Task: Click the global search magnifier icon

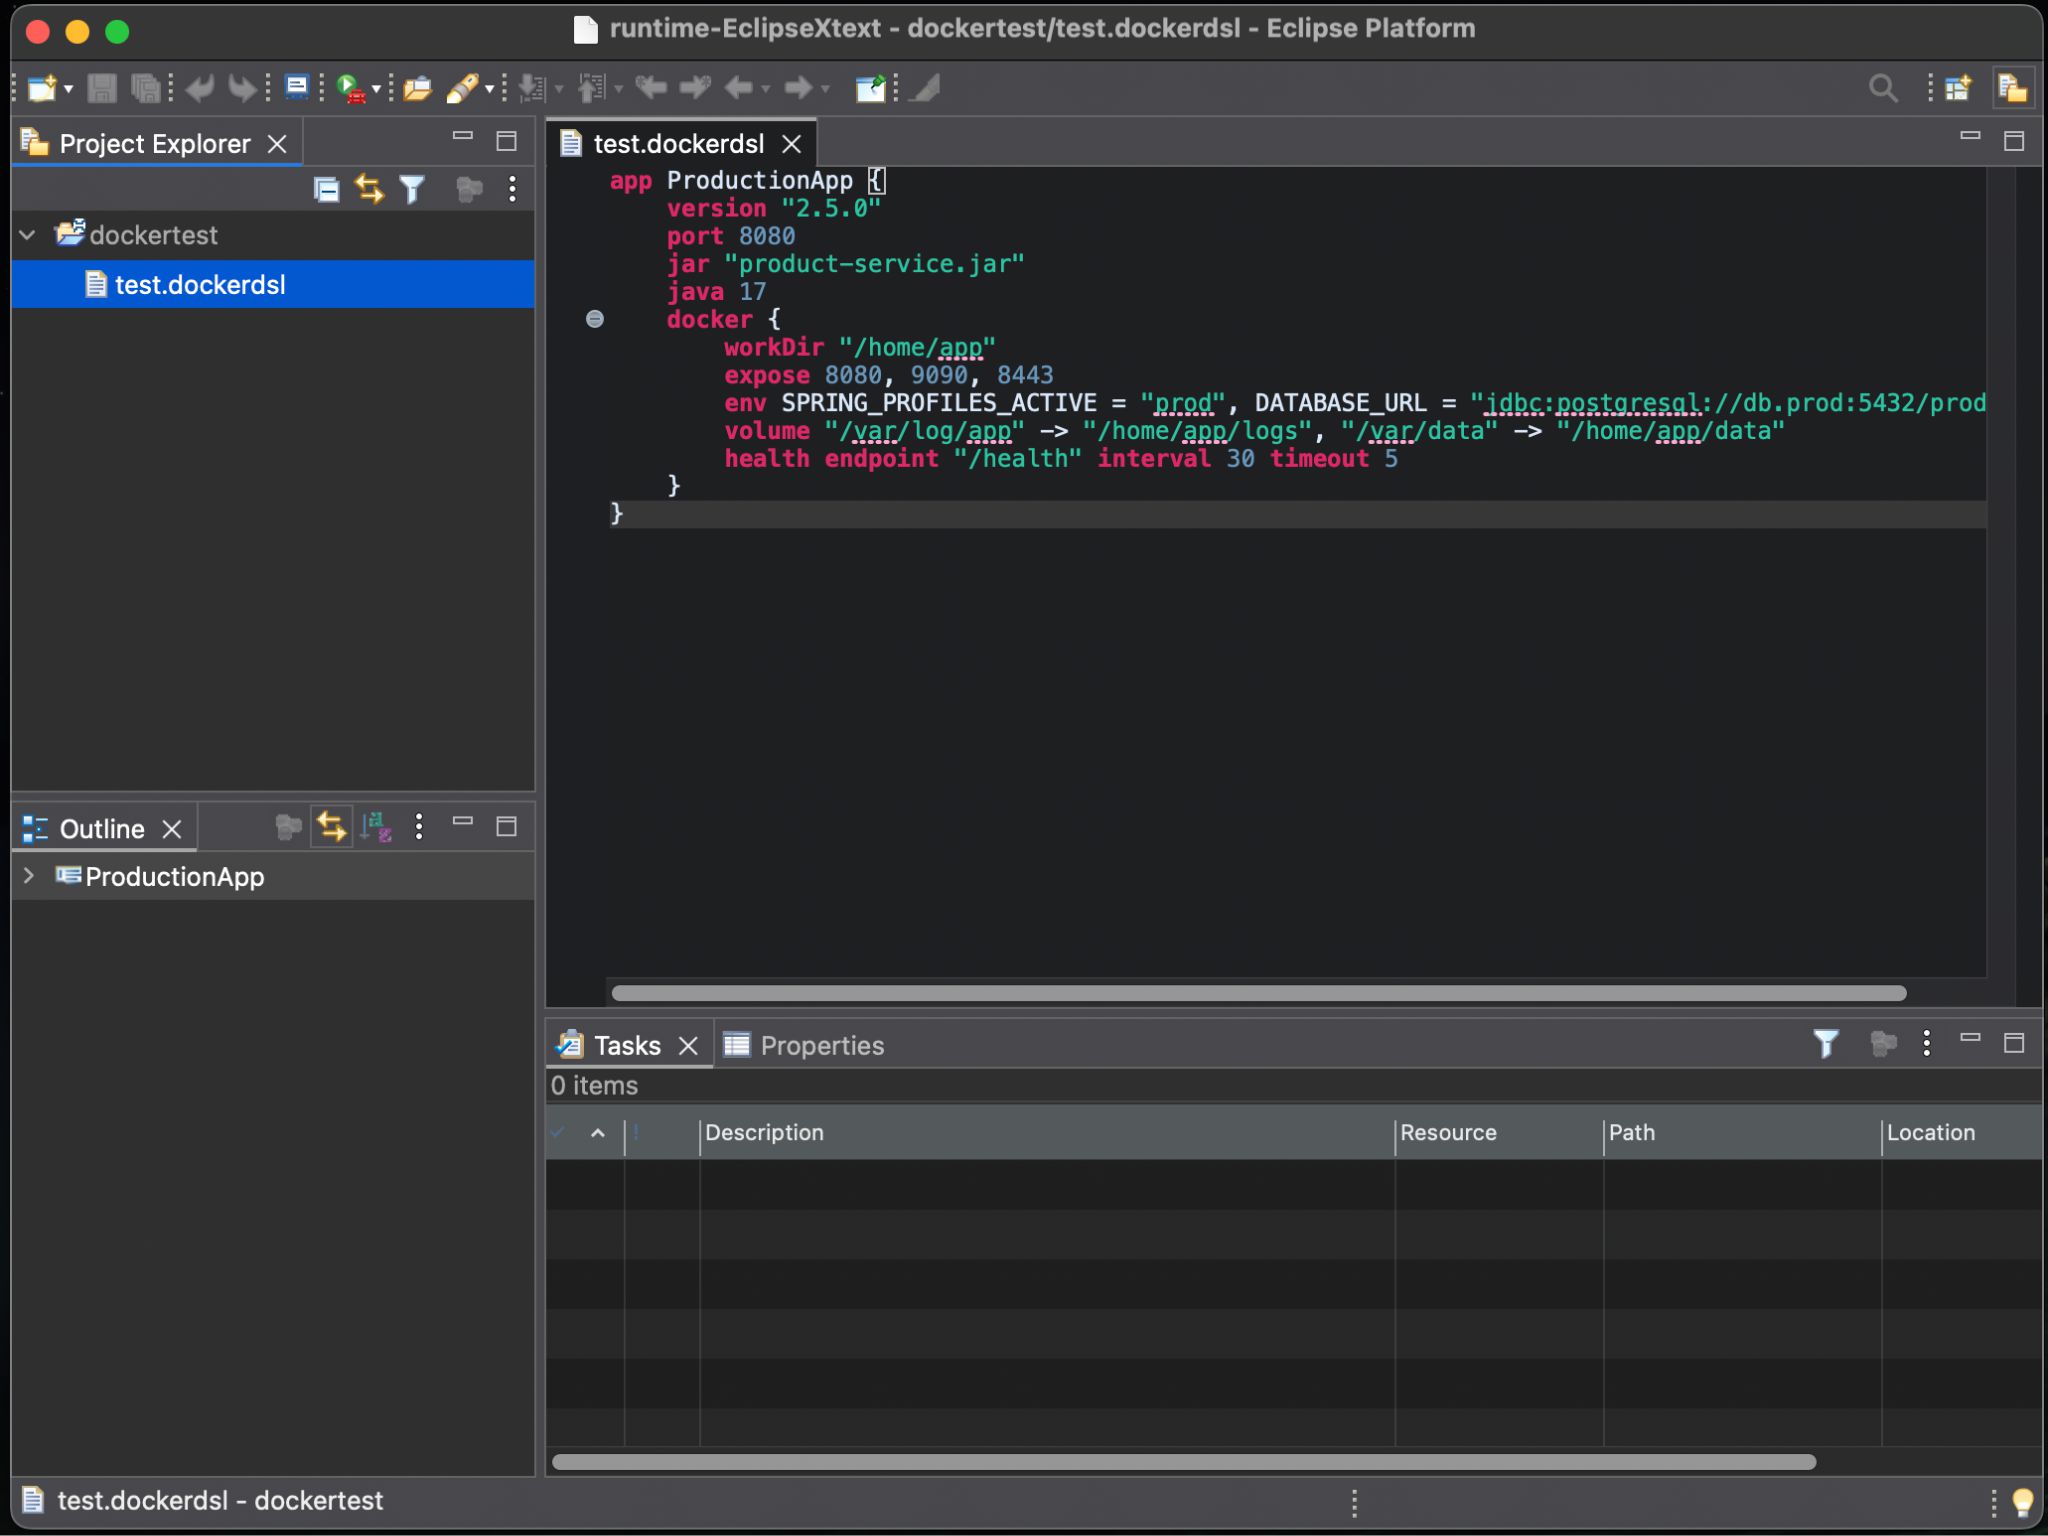Action: tap(1883, 88)
